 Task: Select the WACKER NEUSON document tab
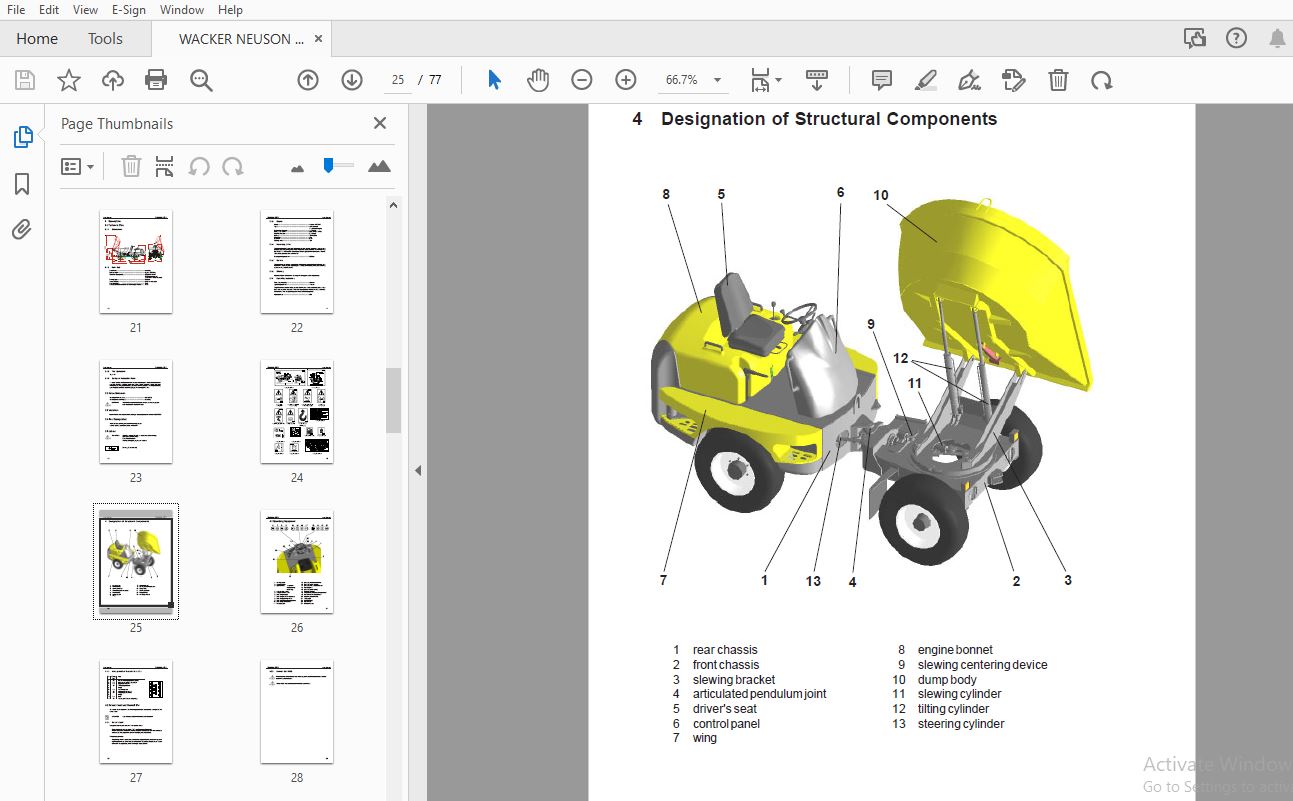(x=240, y=39)
